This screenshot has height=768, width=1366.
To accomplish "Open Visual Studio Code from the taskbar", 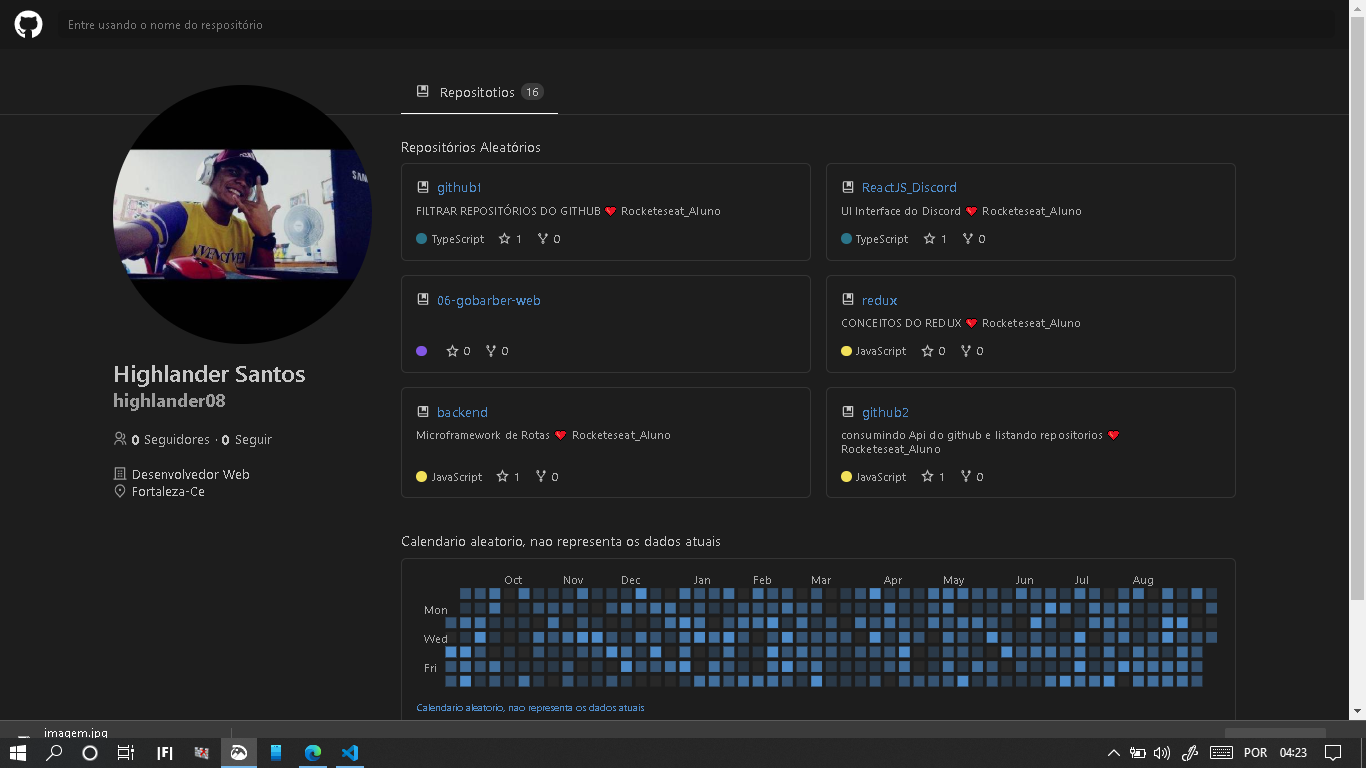I will tap(349, 753).
